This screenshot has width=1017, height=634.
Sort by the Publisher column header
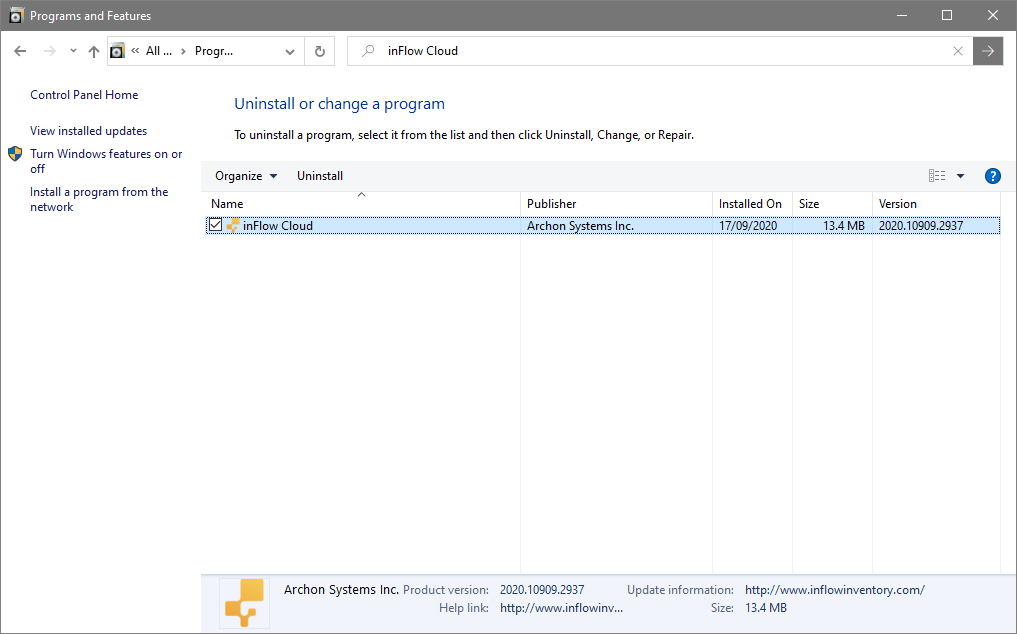pyautogui.click(x=616, y=204)
